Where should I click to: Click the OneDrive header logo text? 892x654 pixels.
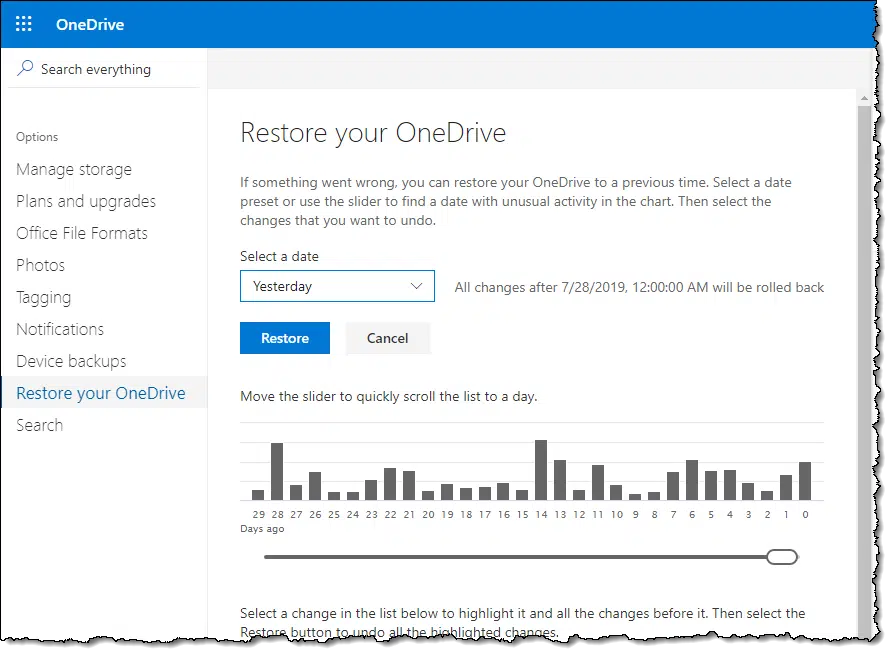tap(90, 24)
